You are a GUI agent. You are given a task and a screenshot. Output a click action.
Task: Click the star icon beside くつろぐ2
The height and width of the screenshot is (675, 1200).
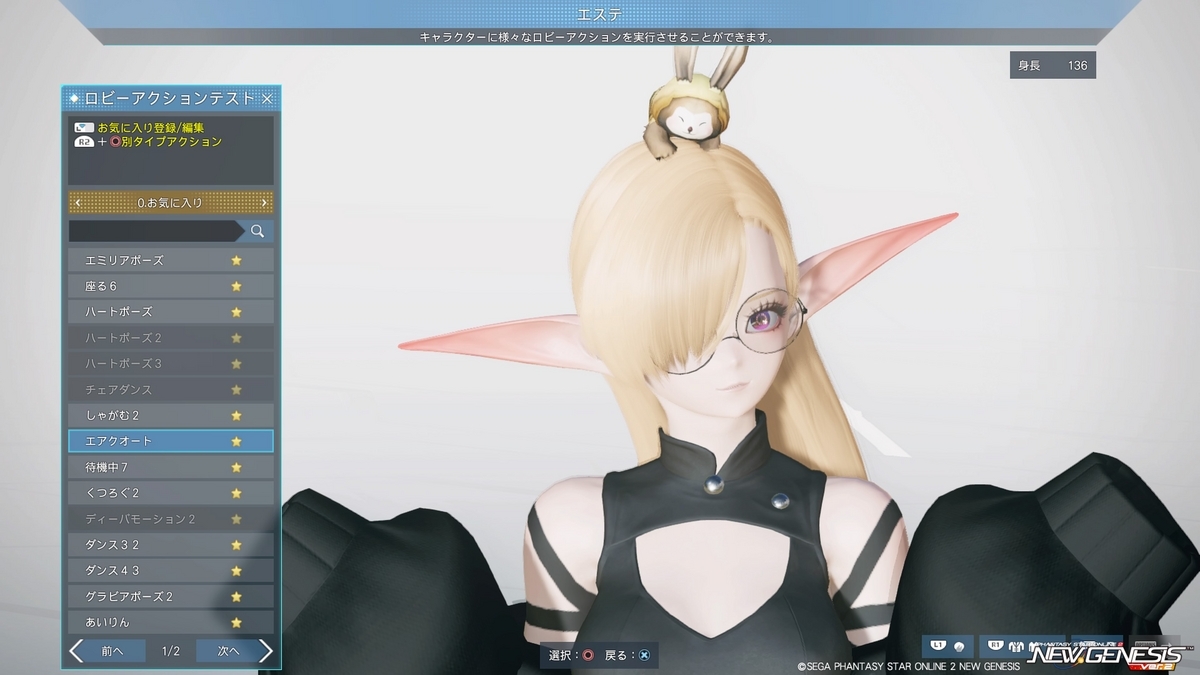point(237,493)
